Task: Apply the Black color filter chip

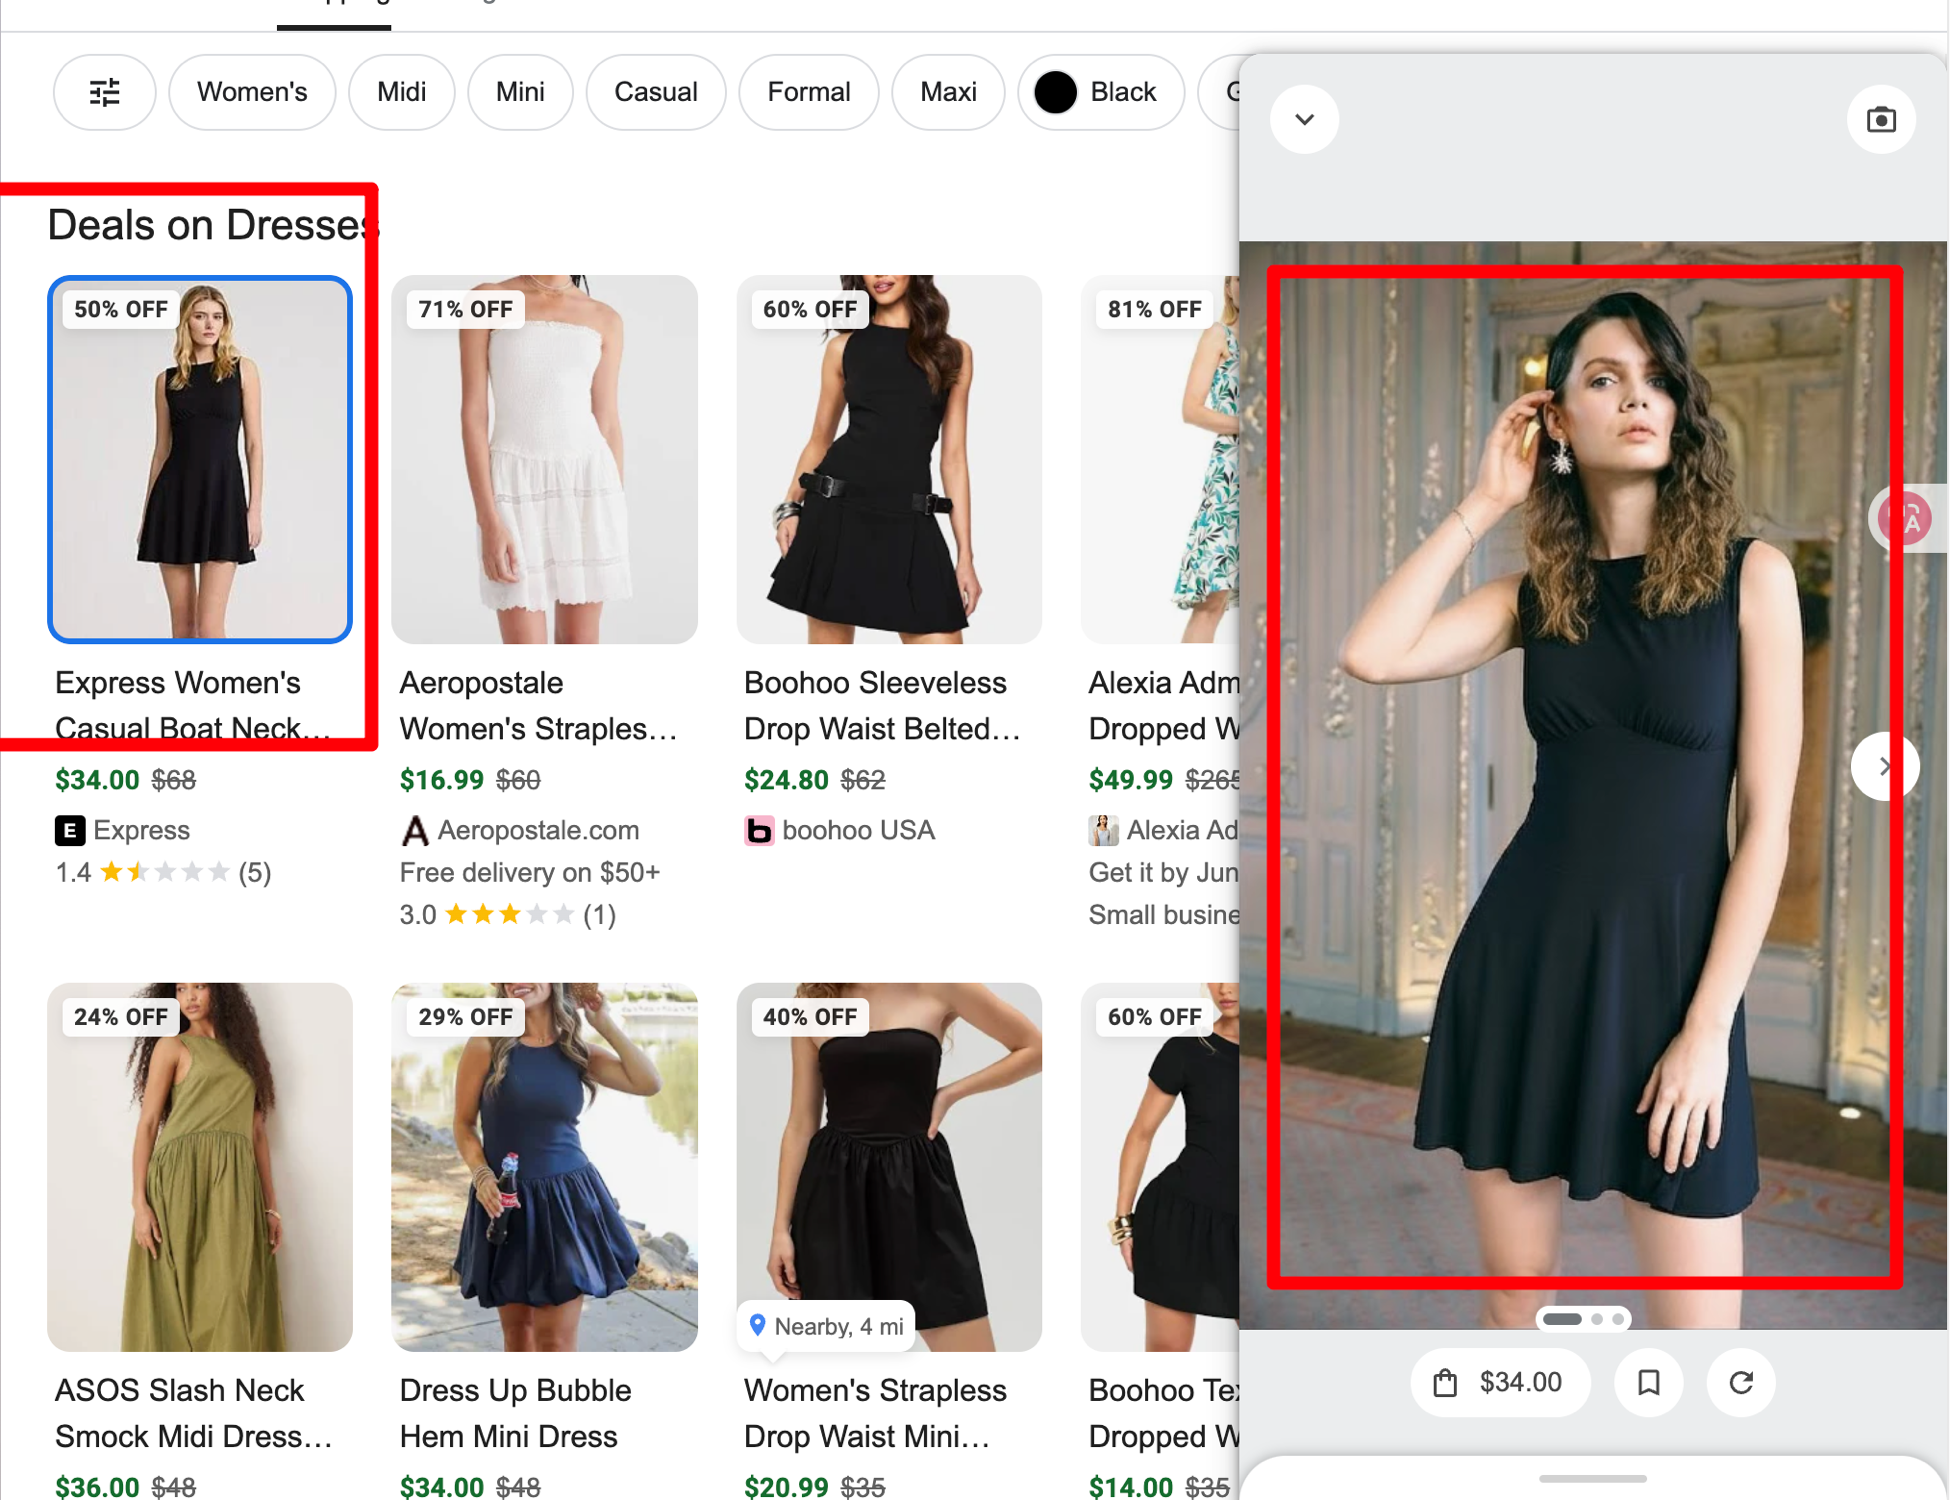Action: click(x=1101, y=92)
